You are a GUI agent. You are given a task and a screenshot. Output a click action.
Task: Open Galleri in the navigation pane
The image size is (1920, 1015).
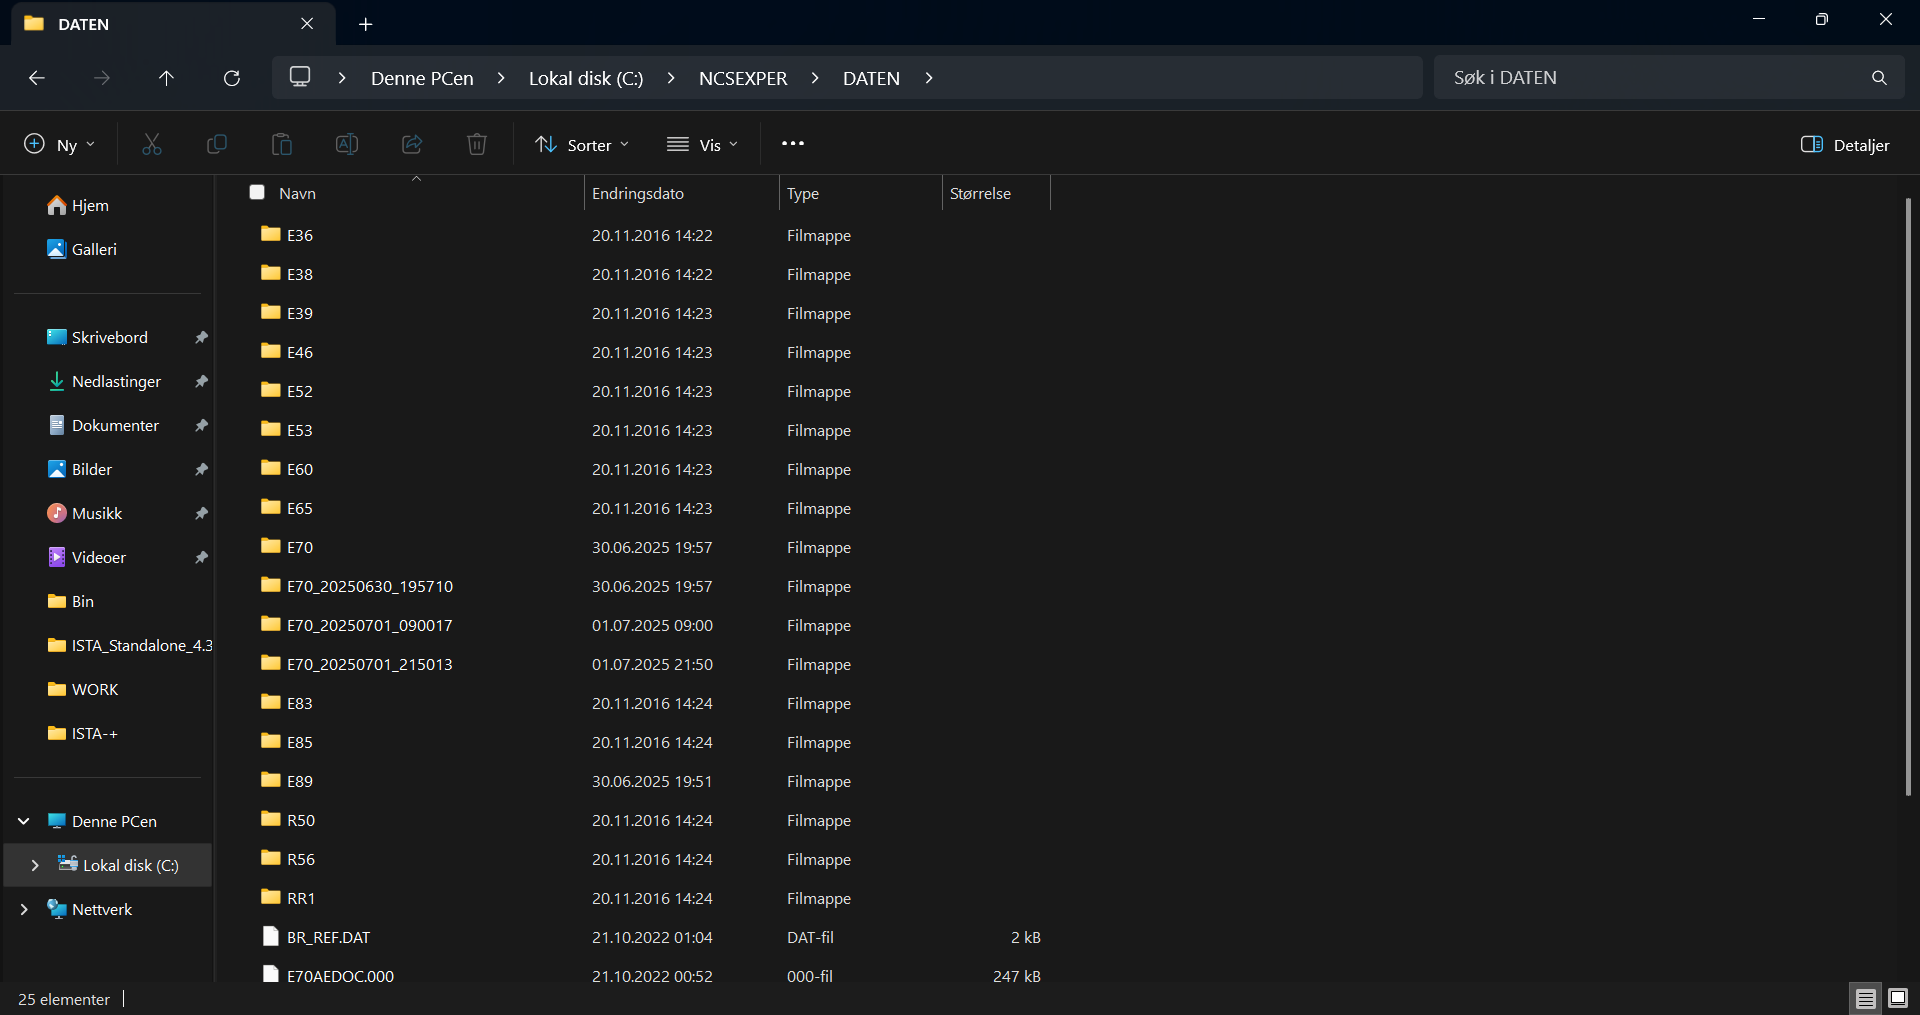pyautogui.click(x=82, y=249)
